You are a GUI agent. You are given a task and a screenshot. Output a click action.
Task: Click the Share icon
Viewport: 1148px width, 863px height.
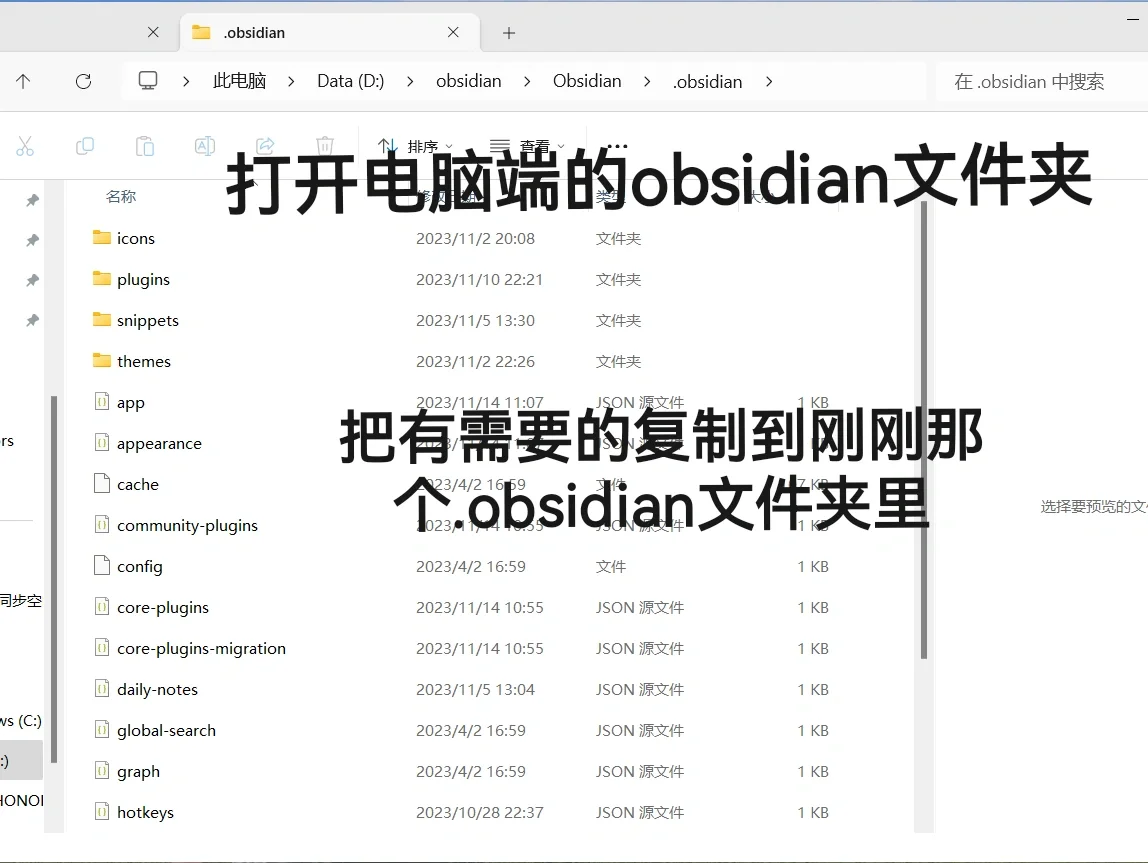[265, 146]
